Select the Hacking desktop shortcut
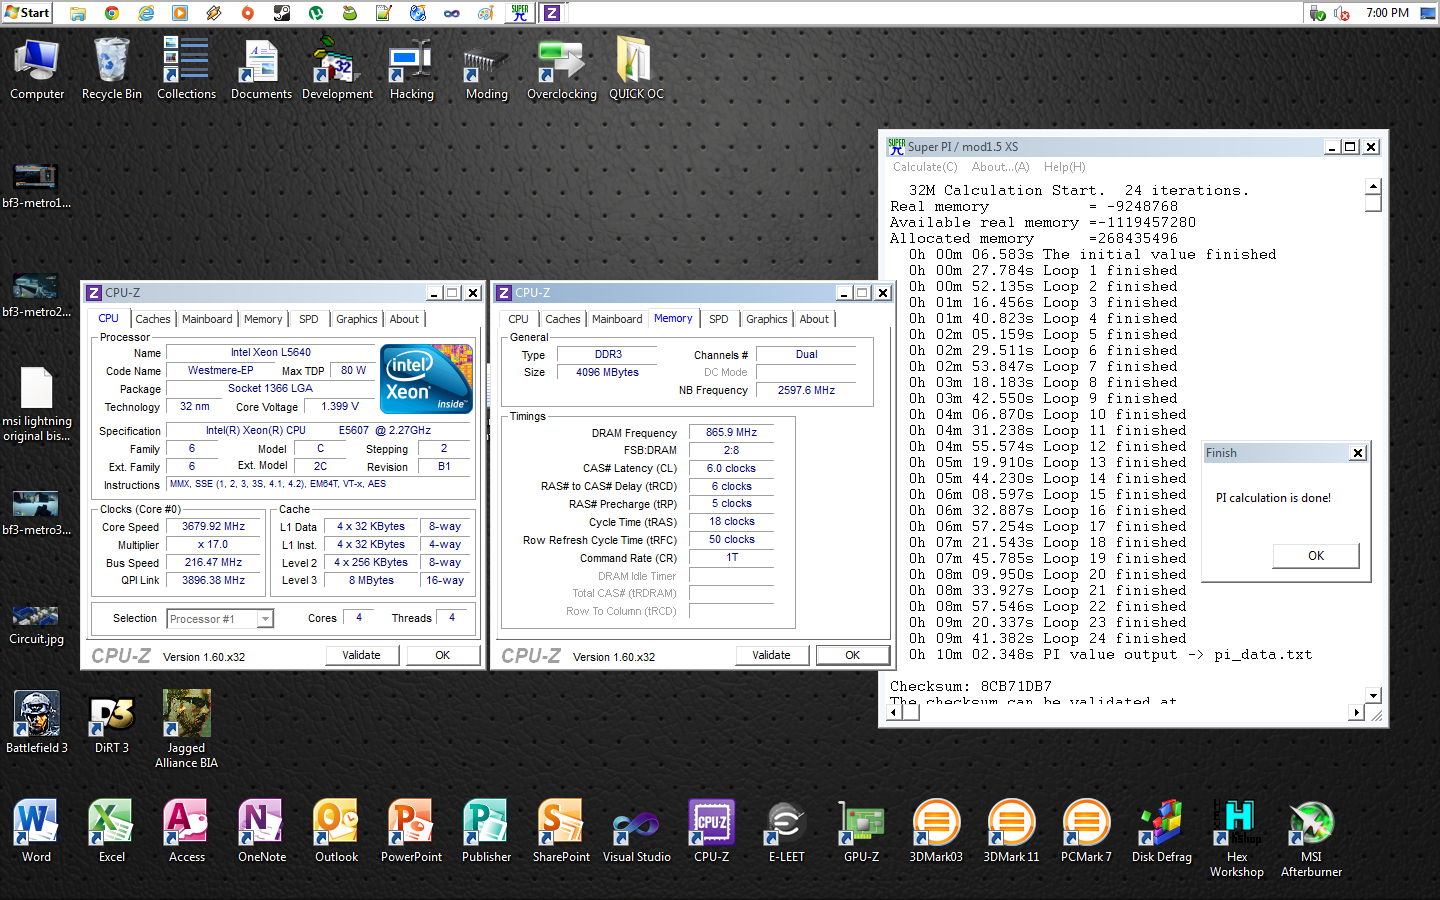1440x900 pixels. pos(411,69)
